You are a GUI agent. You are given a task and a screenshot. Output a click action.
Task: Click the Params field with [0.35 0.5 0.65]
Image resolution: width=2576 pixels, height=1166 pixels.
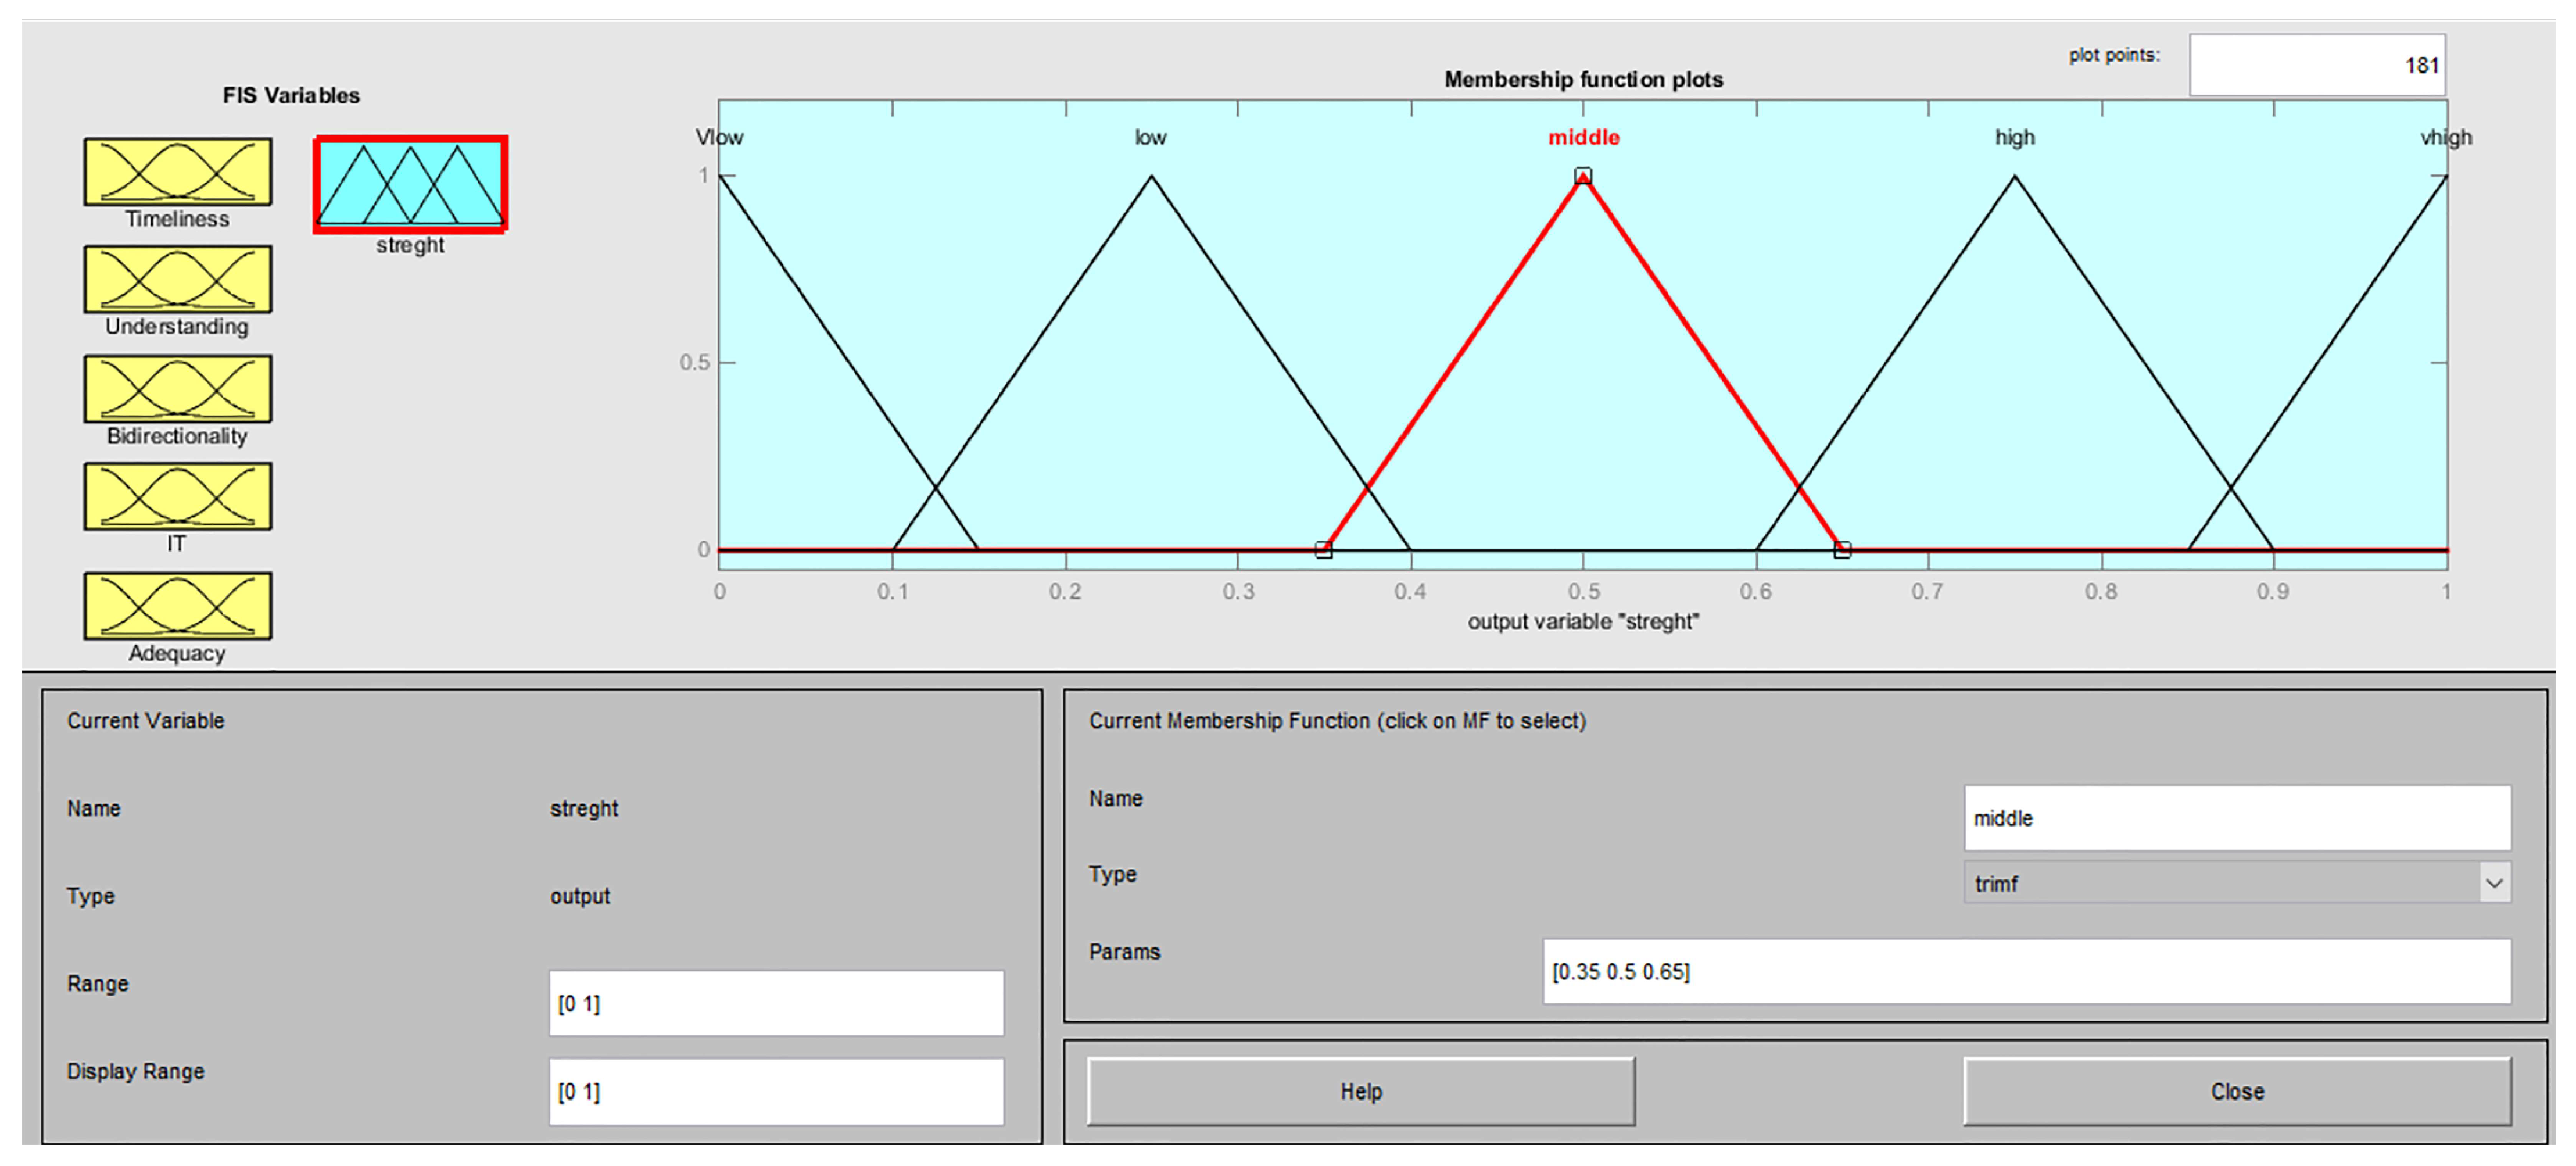pos(2025,971)
